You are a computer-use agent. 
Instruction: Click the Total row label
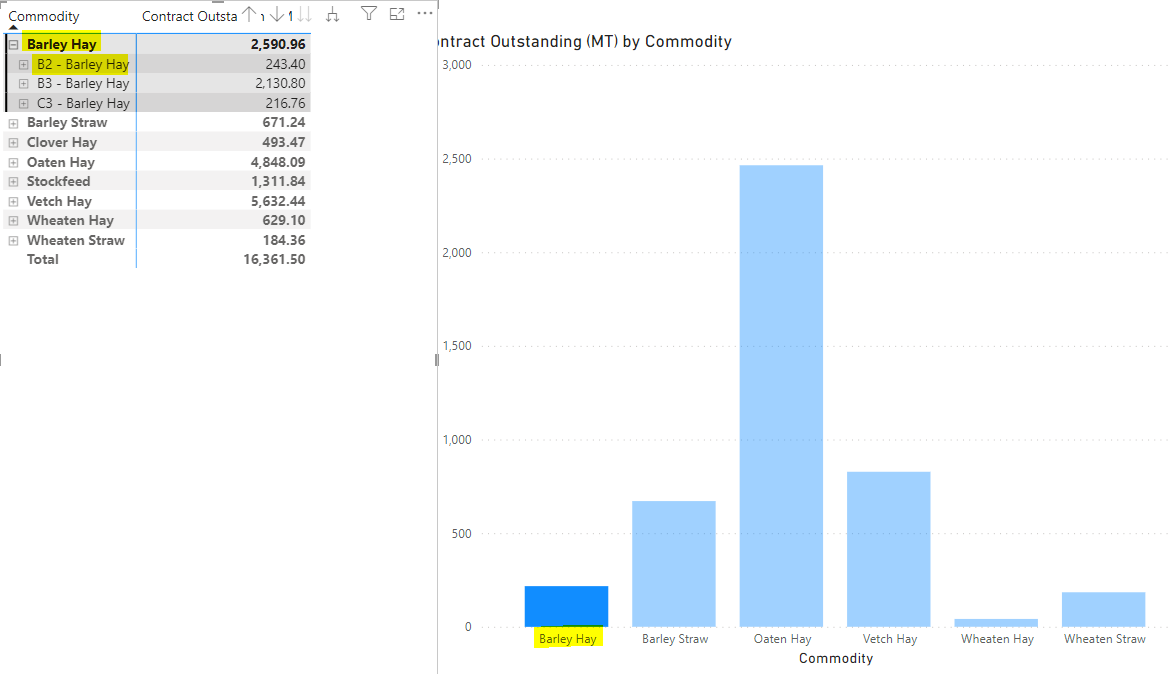click(43, 259)
